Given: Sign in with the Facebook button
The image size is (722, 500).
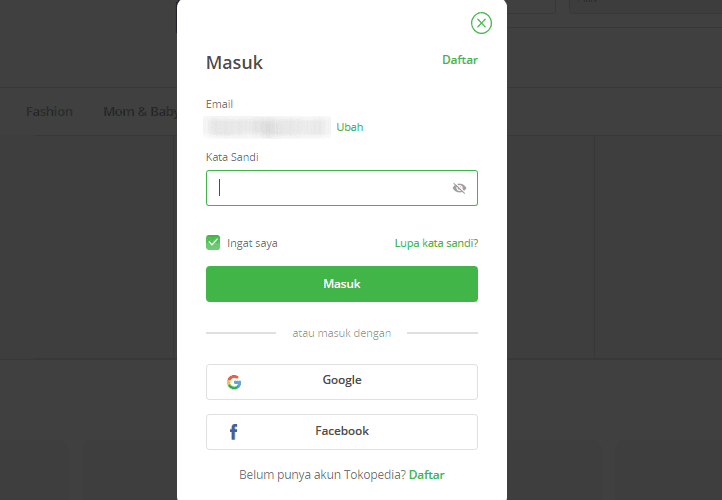Looking at the screenshot, I should tap(342, 432).
